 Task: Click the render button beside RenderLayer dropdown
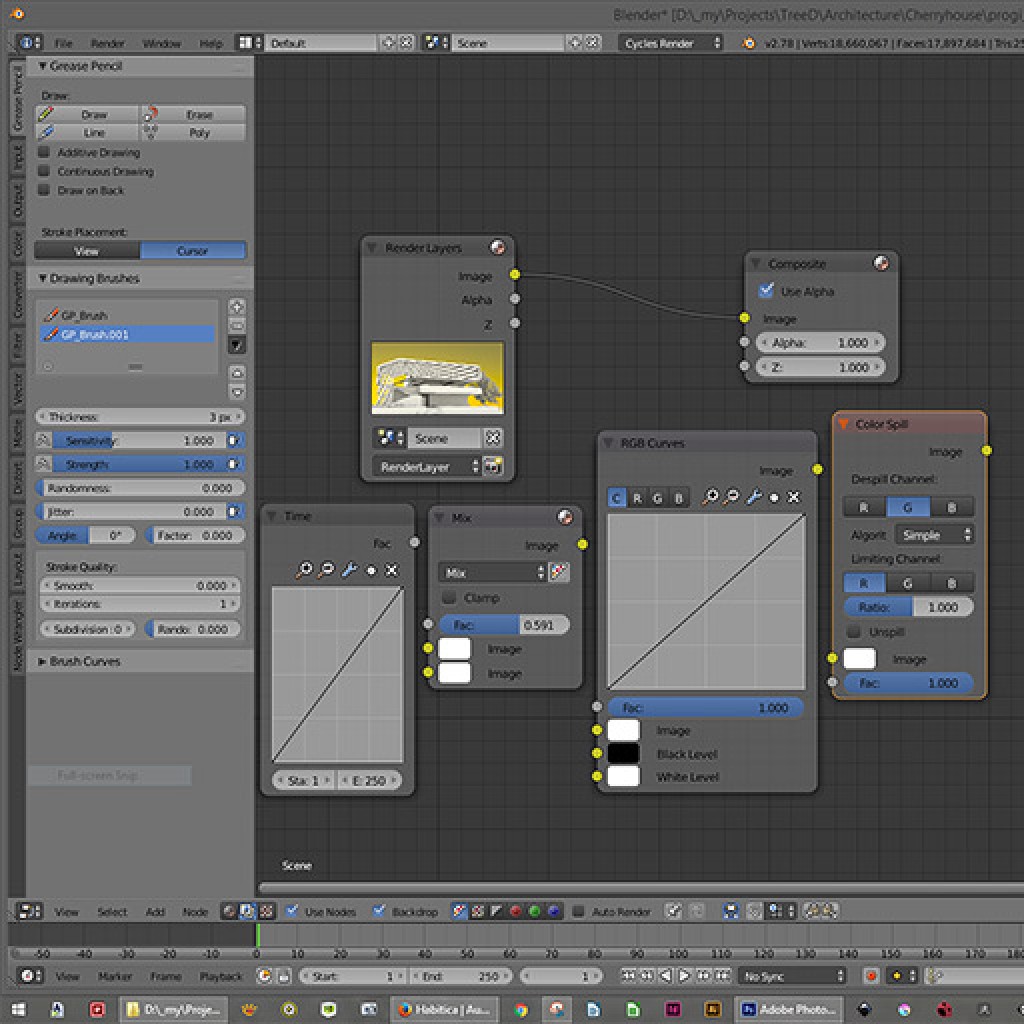click(x=492, y=466)
